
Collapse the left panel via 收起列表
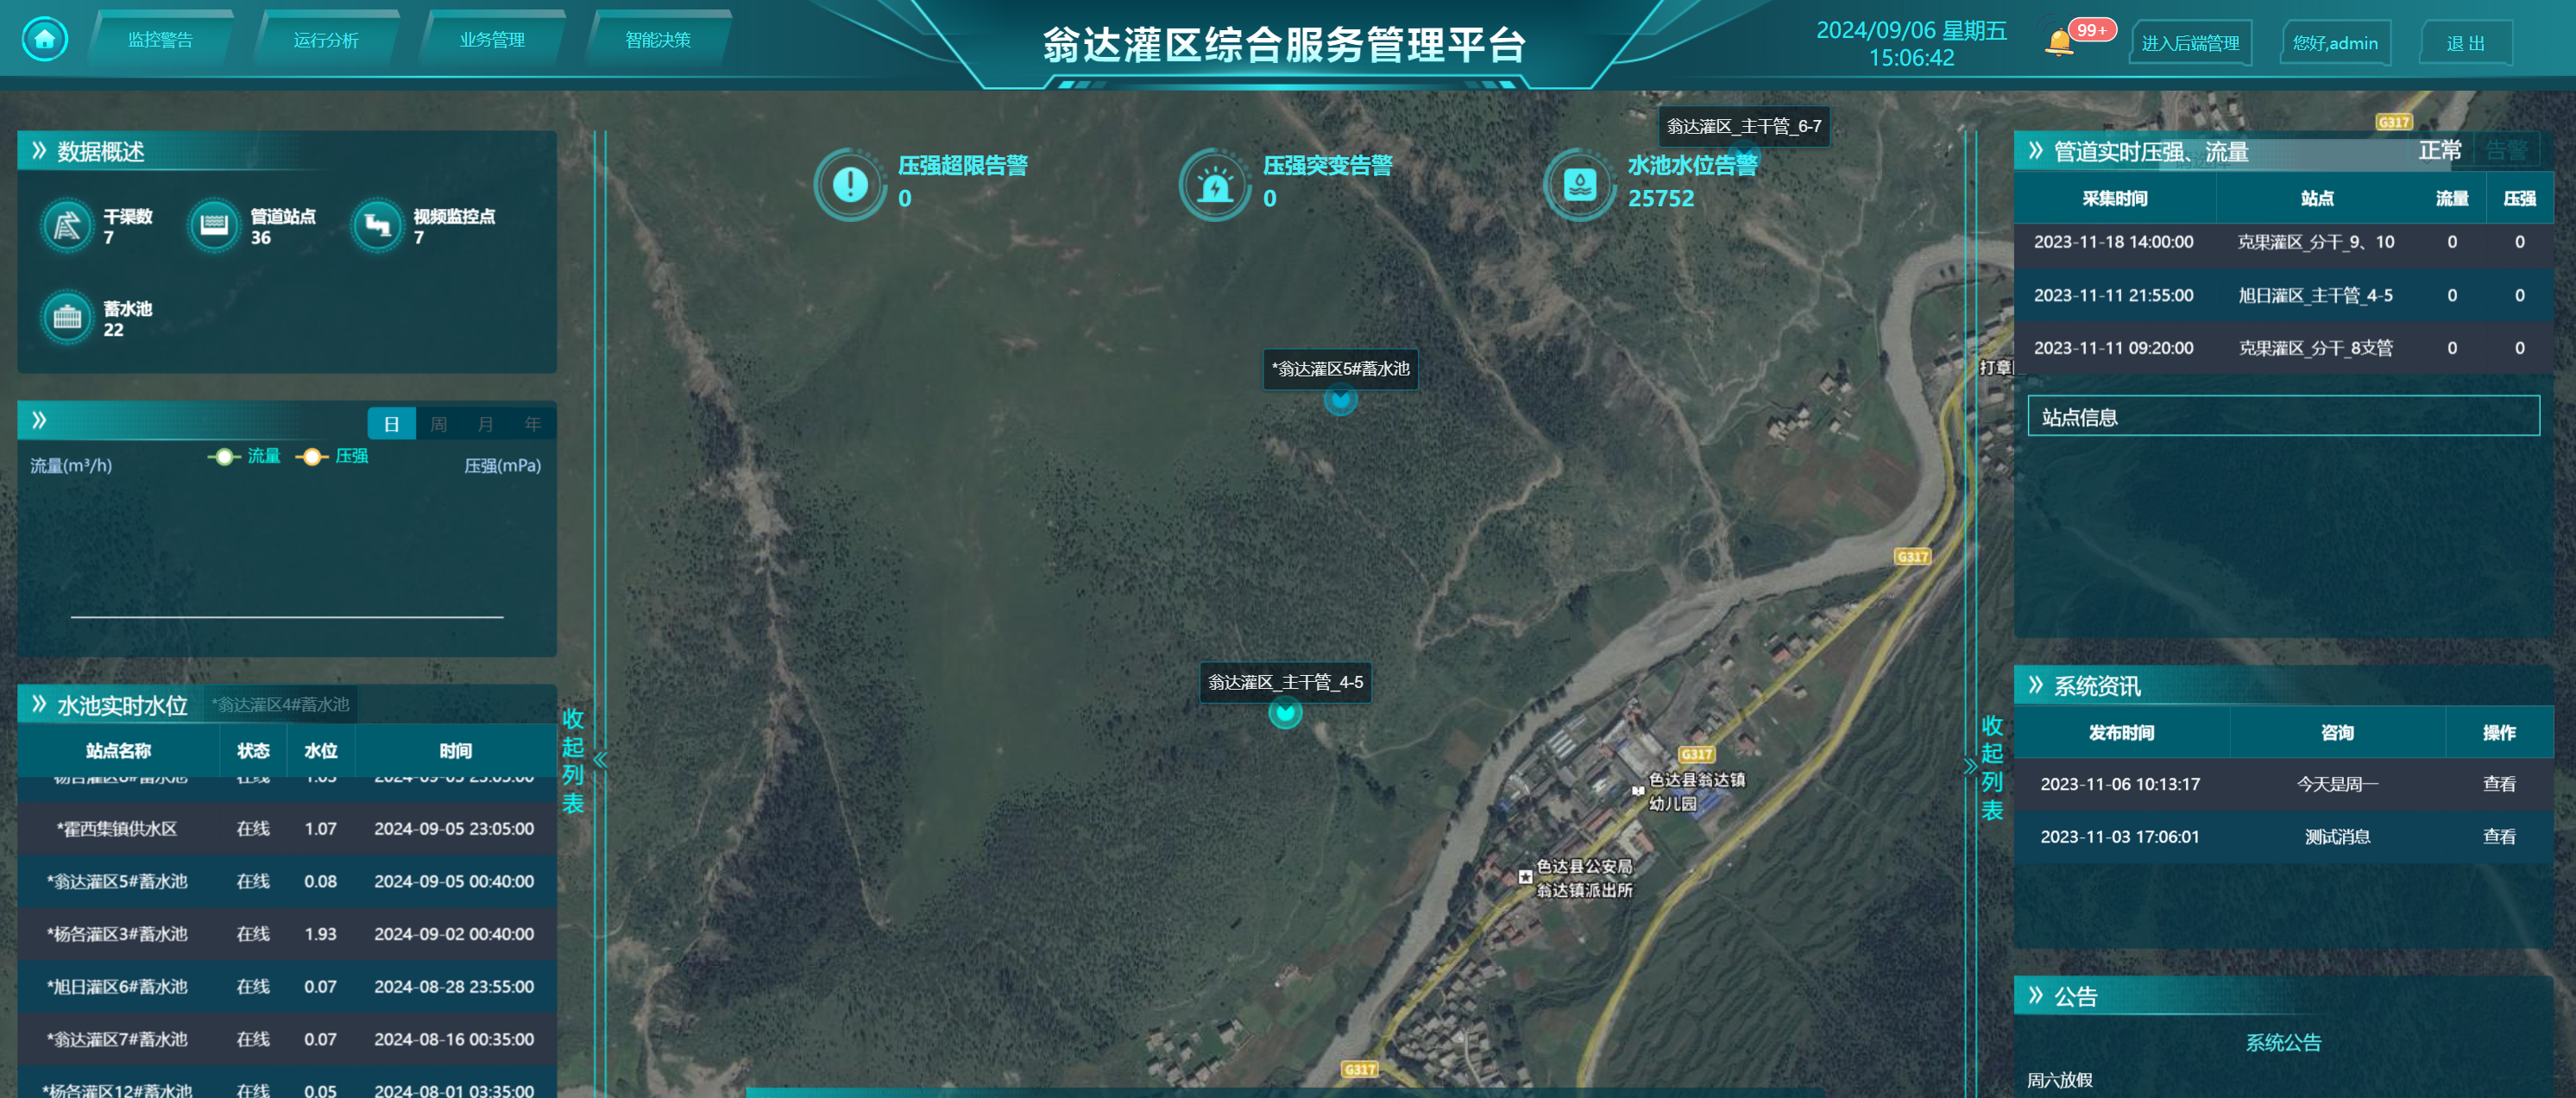pos(573,760)
